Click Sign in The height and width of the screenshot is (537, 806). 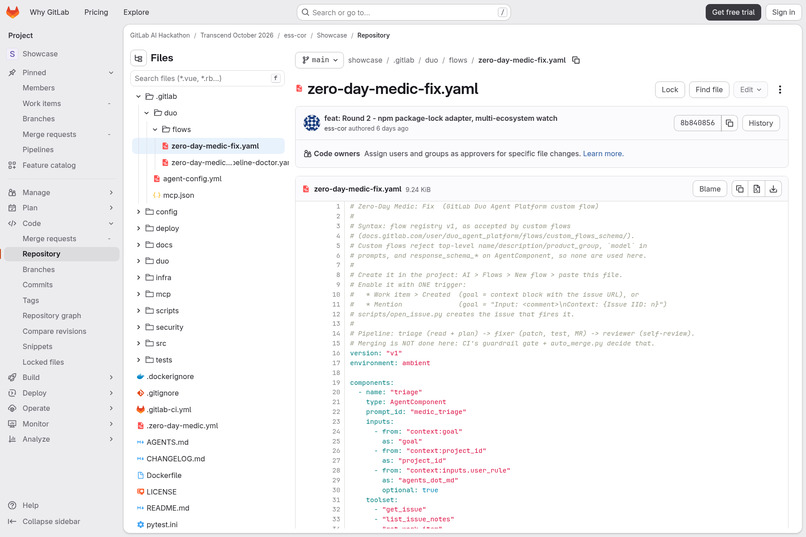(783, 12)
